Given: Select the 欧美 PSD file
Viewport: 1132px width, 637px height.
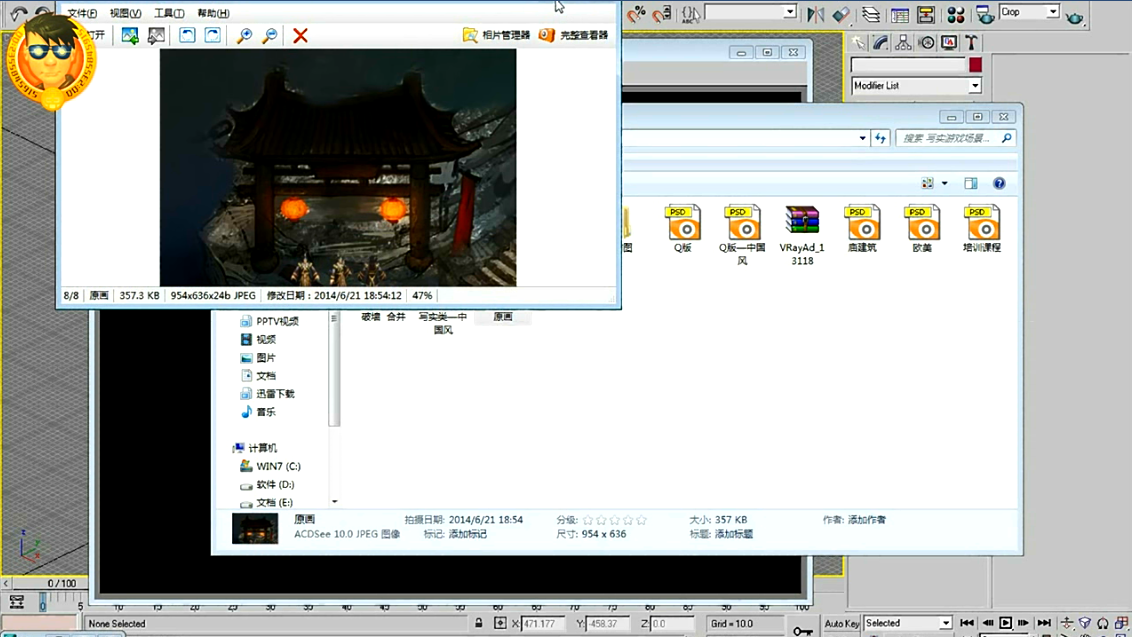Looking at the screenshot, I should 922,229.
